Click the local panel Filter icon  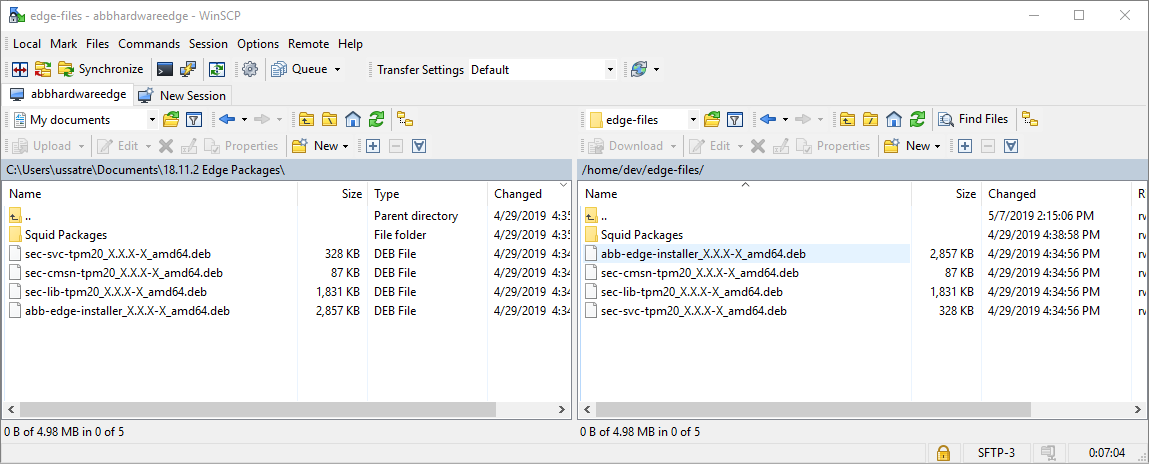(193, 119)
